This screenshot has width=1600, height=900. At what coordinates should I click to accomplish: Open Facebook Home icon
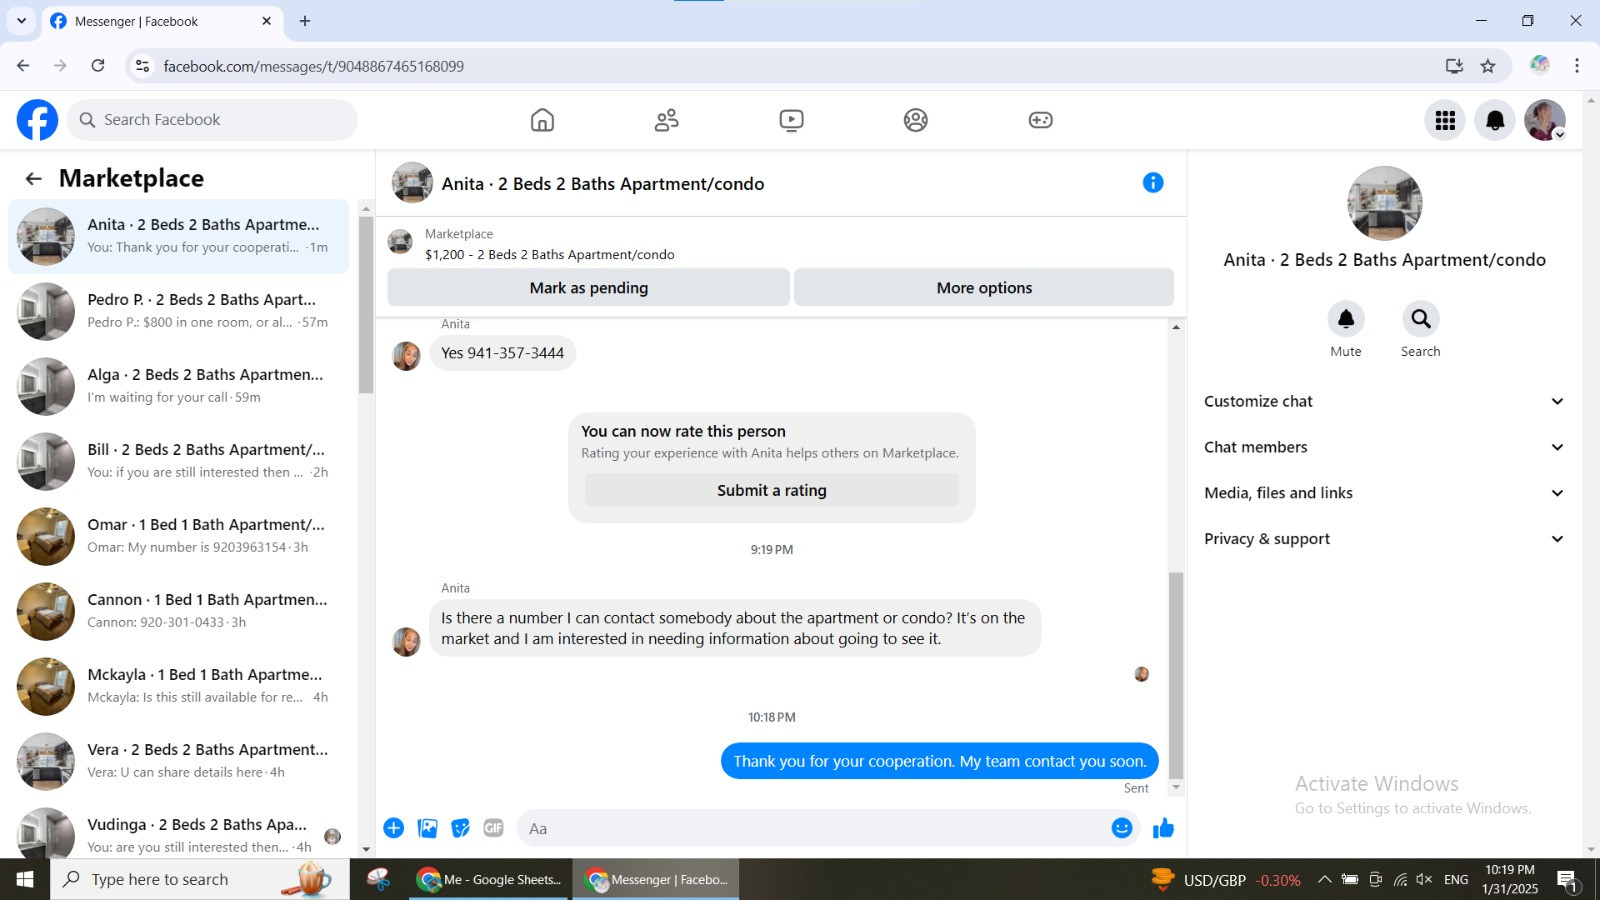542,120
